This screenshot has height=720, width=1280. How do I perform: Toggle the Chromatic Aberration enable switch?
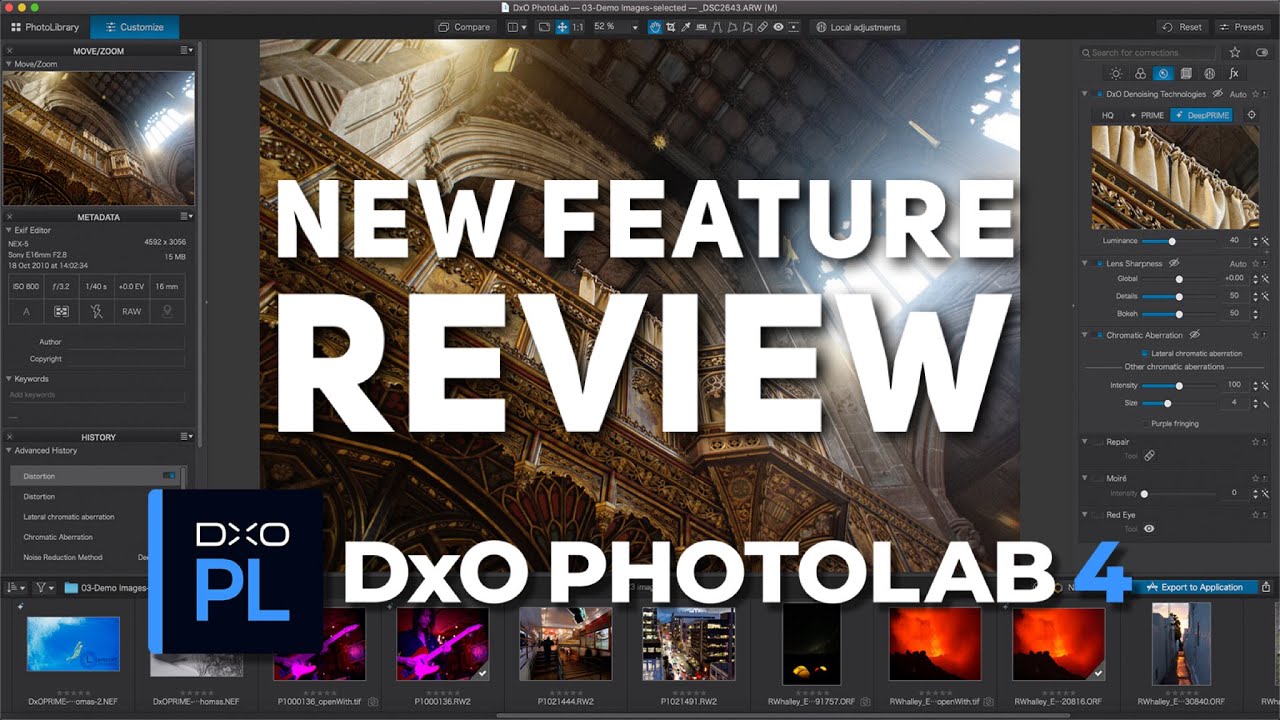pos(1099,335)
